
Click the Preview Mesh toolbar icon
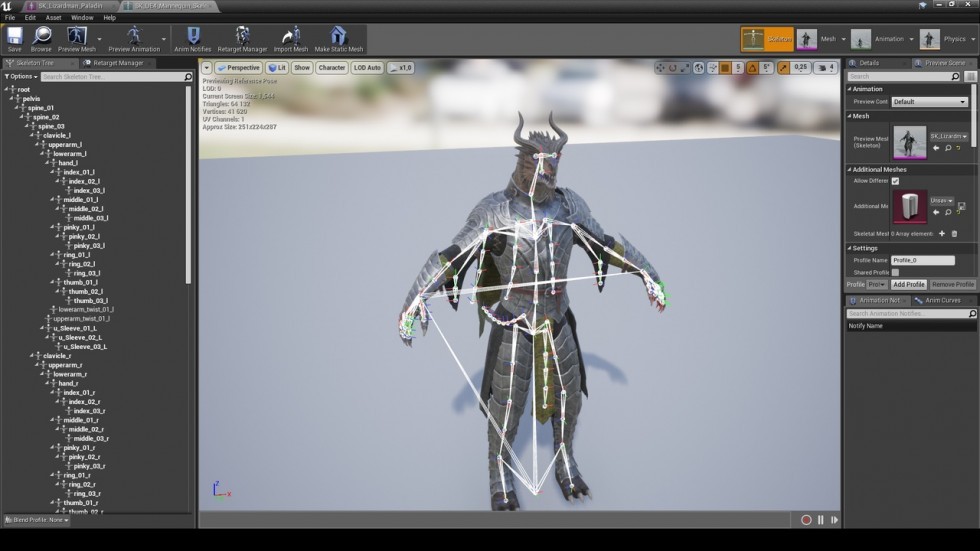[77, 39]
